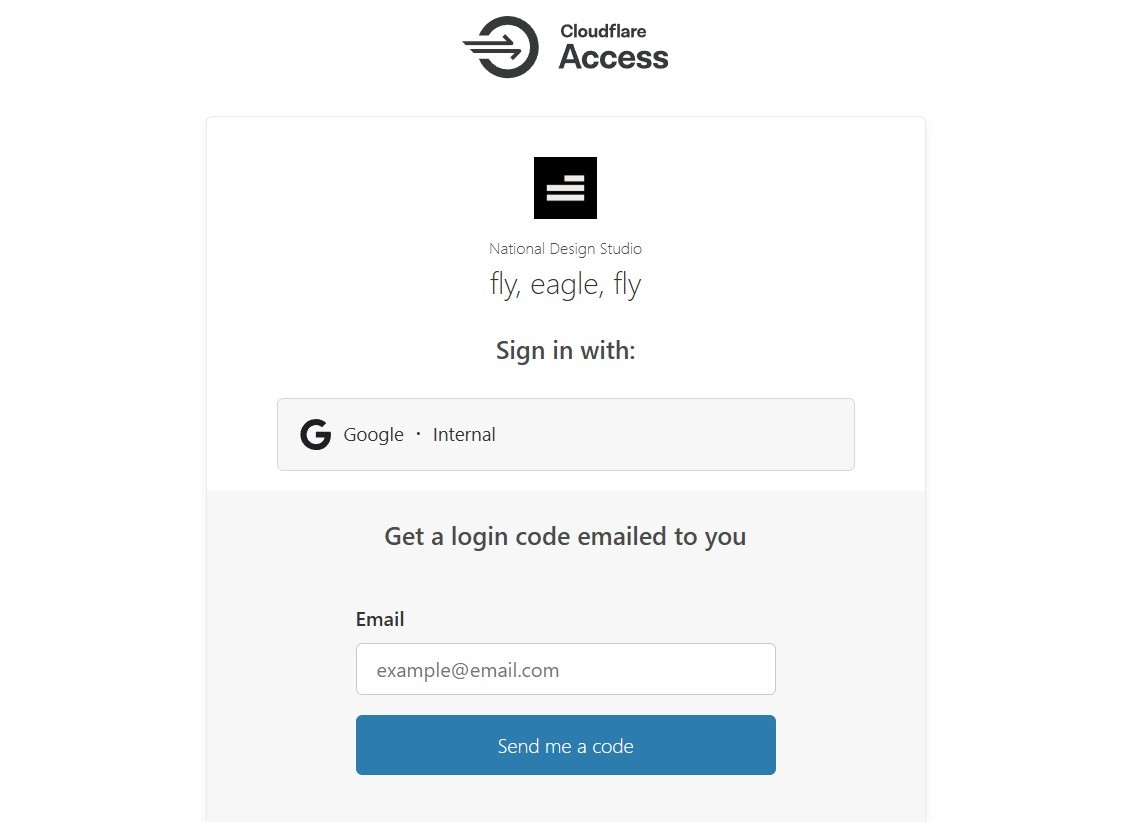Image resolution: width=1137 pixels, height=822 pixels.
Task: Click the "Internal" label in sign-in button
Action: pos(464,435)
